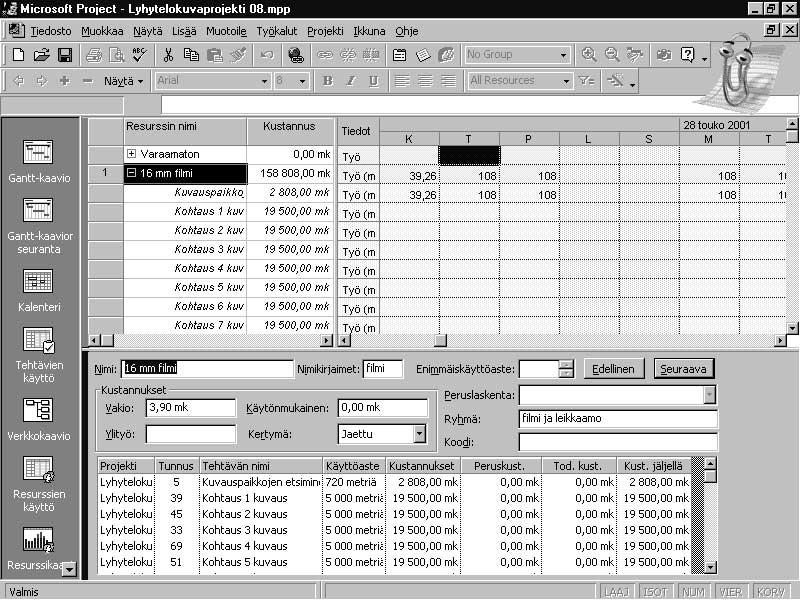Cut selection with scissors icon
800x600 pixels.
(x=168, y=55)
